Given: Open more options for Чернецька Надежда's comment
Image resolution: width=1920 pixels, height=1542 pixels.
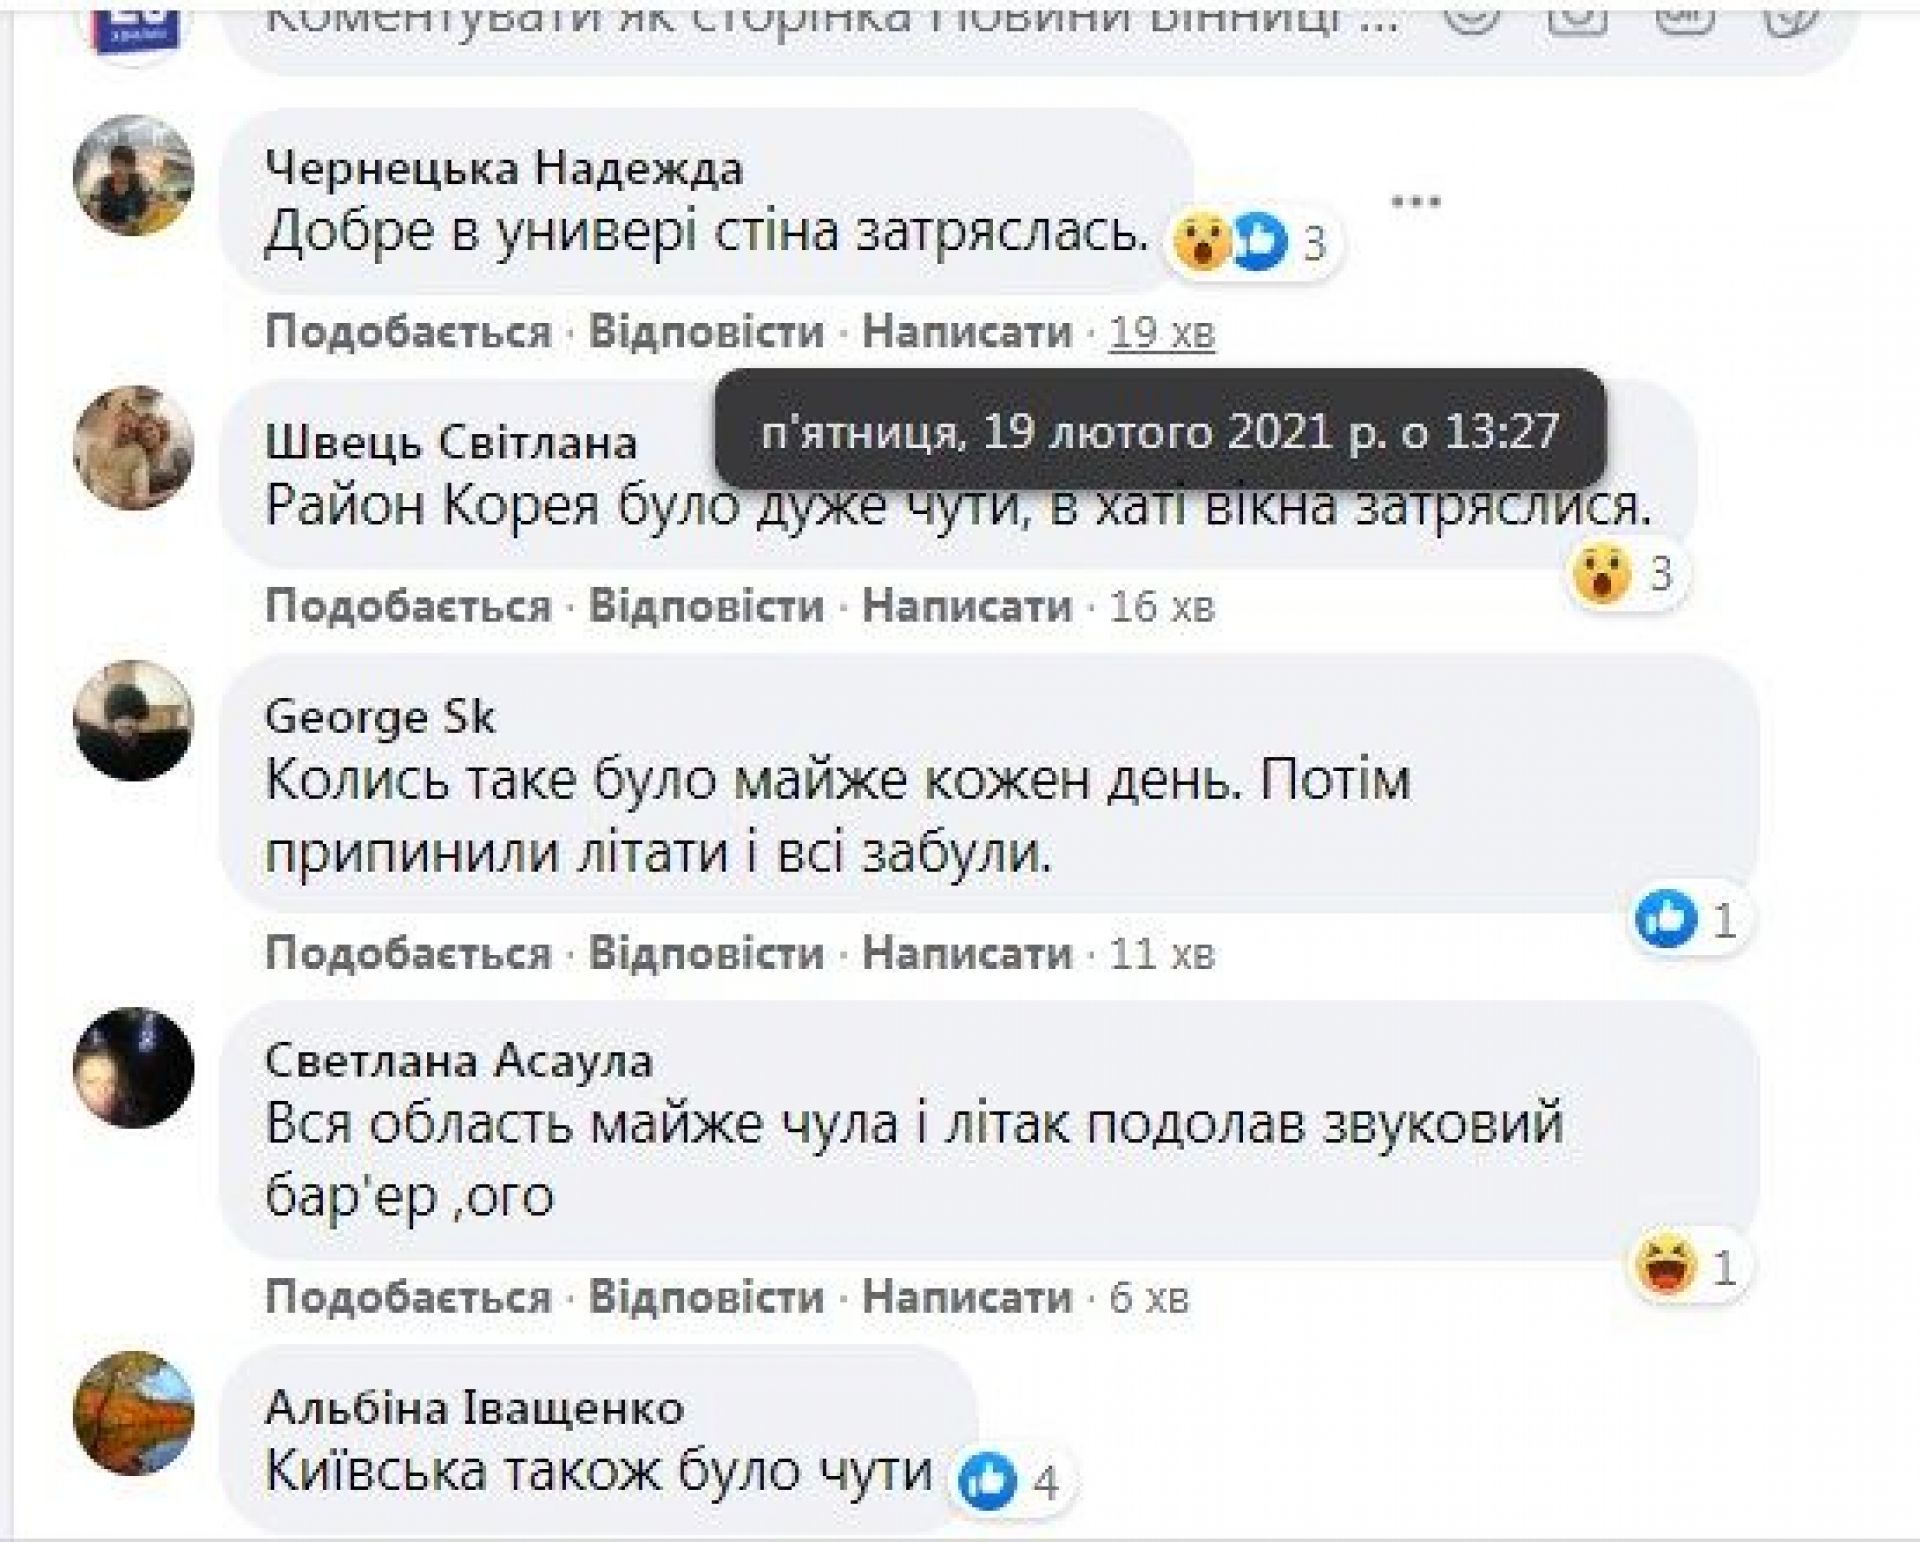Looking at the screenshot, I should (x=1415, y=202).
